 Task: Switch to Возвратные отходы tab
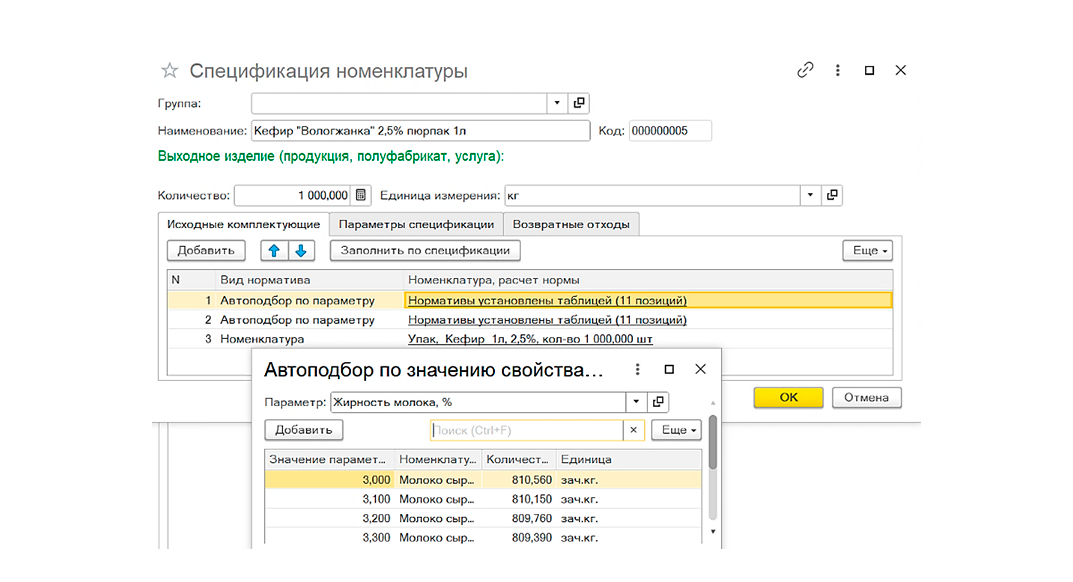571,224
